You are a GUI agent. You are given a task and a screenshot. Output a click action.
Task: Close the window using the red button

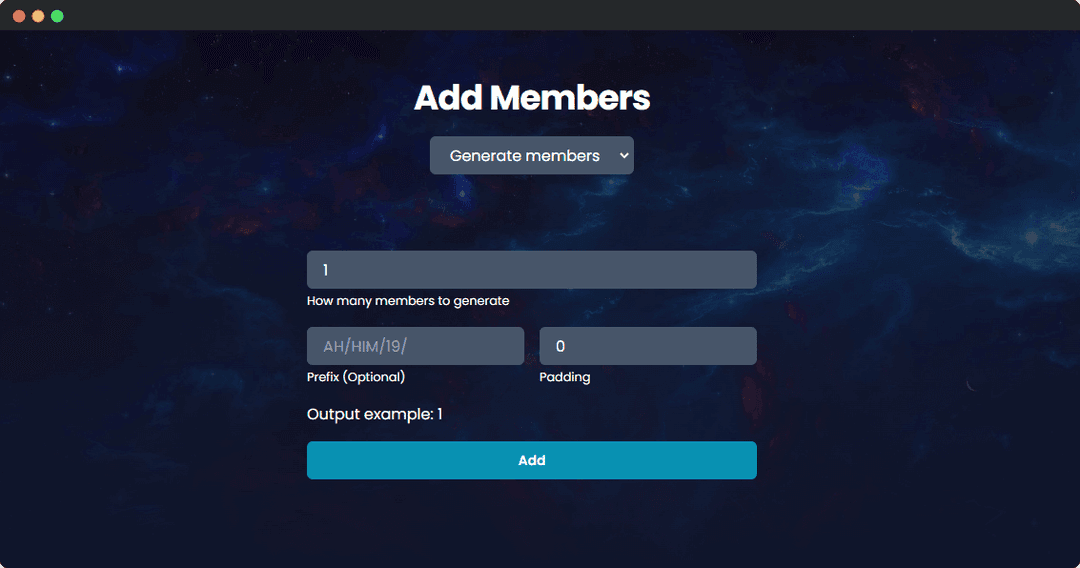point(19,16)
